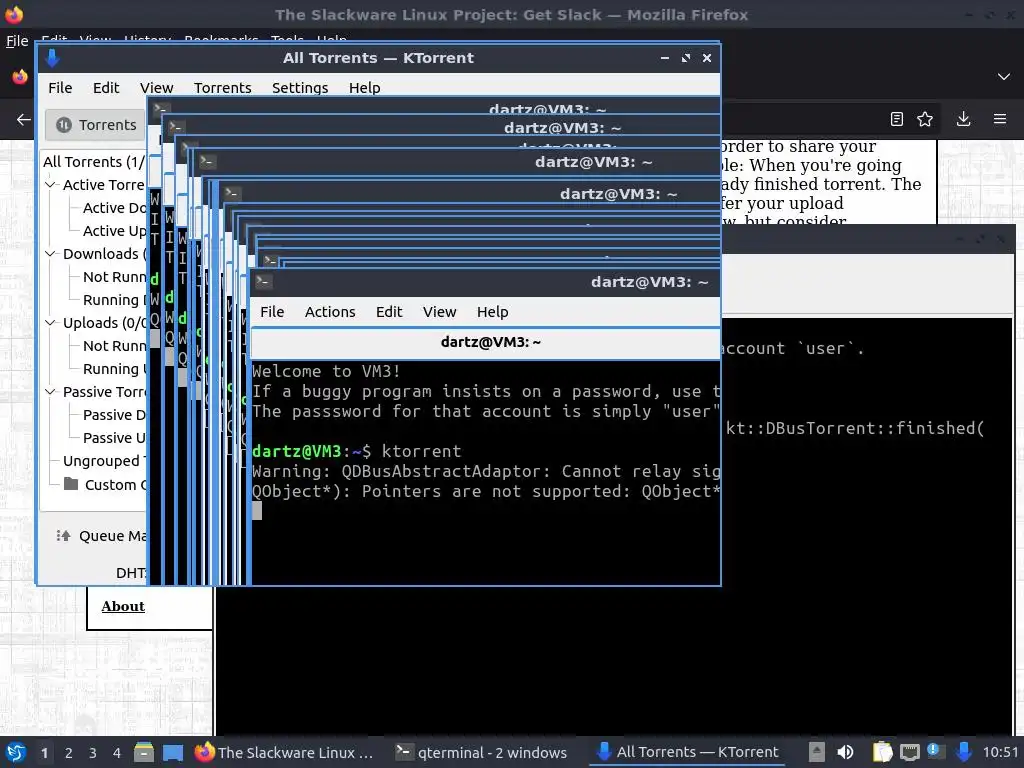Open the volume control tray icon

[x=845, y=752]
